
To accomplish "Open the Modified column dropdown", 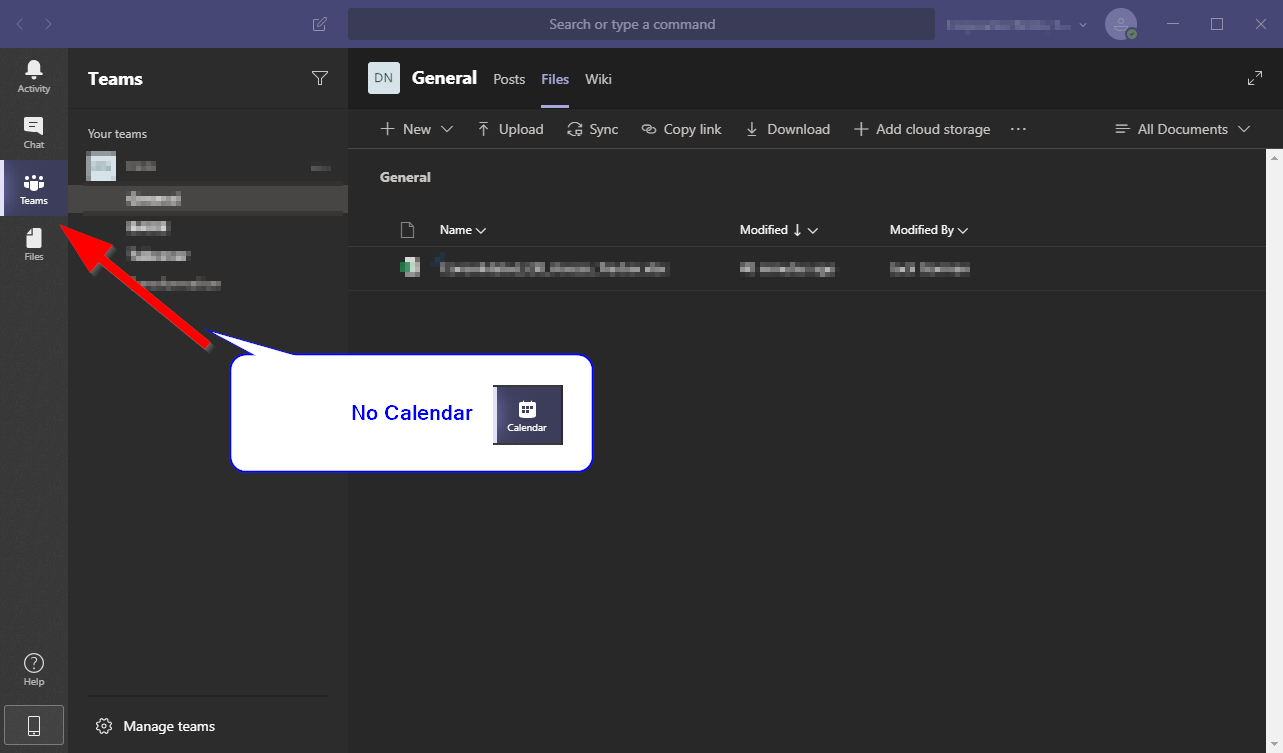I will pos(779,230).
